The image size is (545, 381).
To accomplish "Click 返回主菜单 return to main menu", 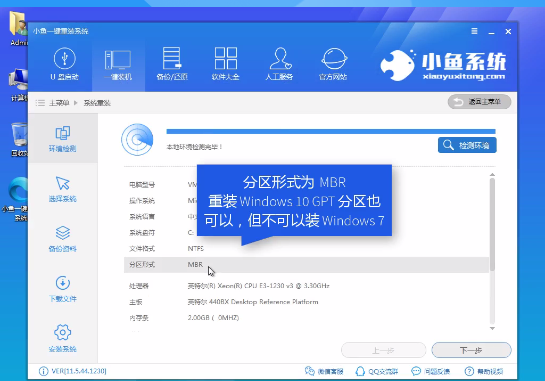I will point(479,102).
